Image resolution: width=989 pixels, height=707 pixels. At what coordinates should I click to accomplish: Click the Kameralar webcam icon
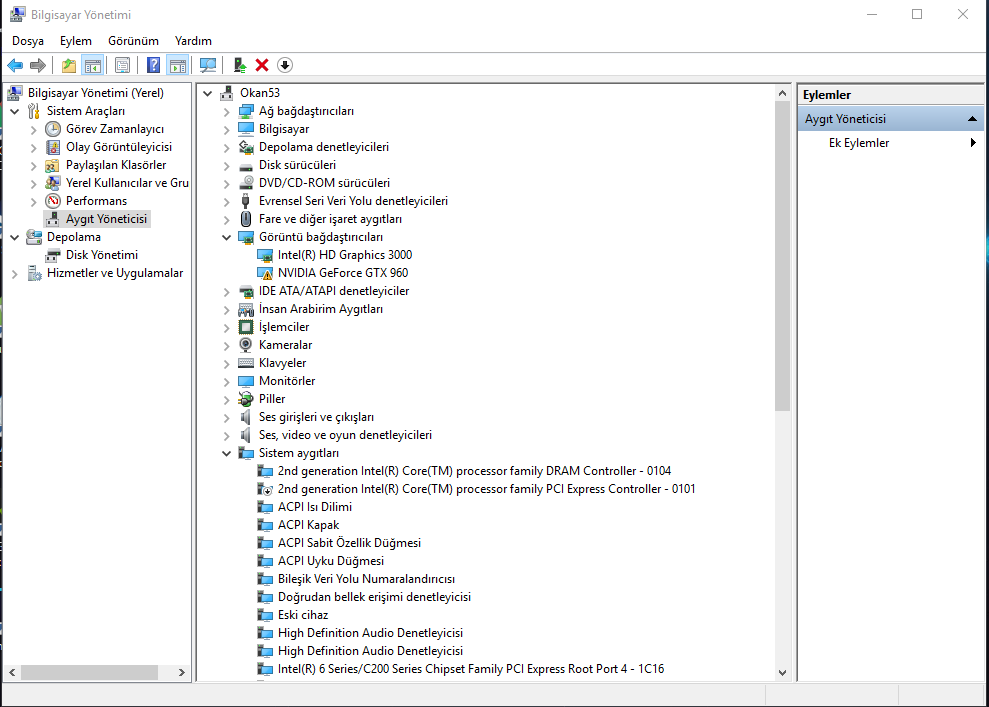[245, 345]
